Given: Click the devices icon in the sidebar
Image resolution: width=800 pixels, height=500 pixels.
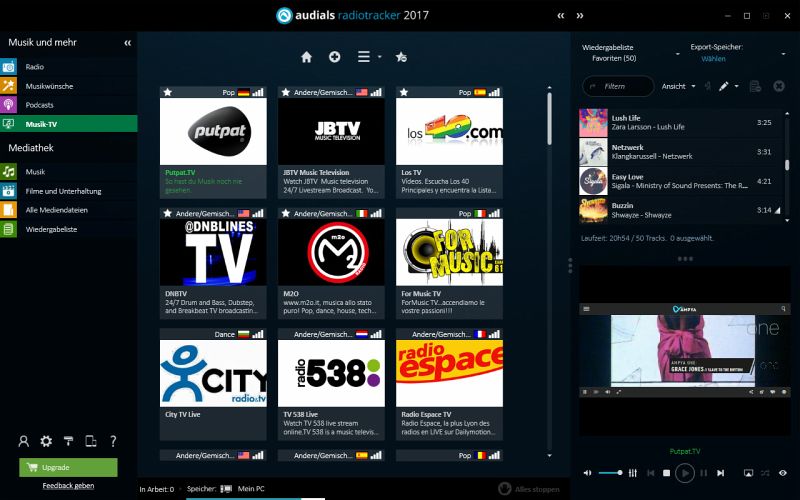Looking at the screenshot, I should coord(91,441).
